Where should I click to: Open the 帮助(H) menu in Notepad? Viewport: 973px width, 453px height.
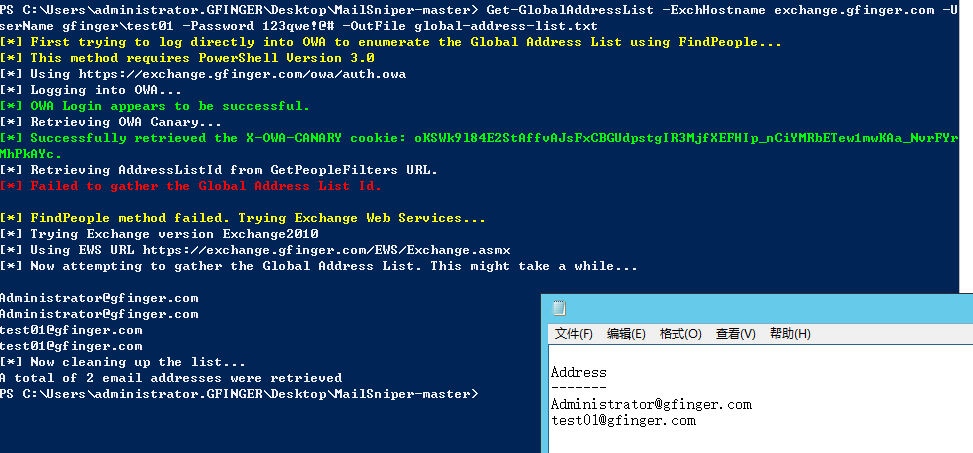(x=790, y=334)
